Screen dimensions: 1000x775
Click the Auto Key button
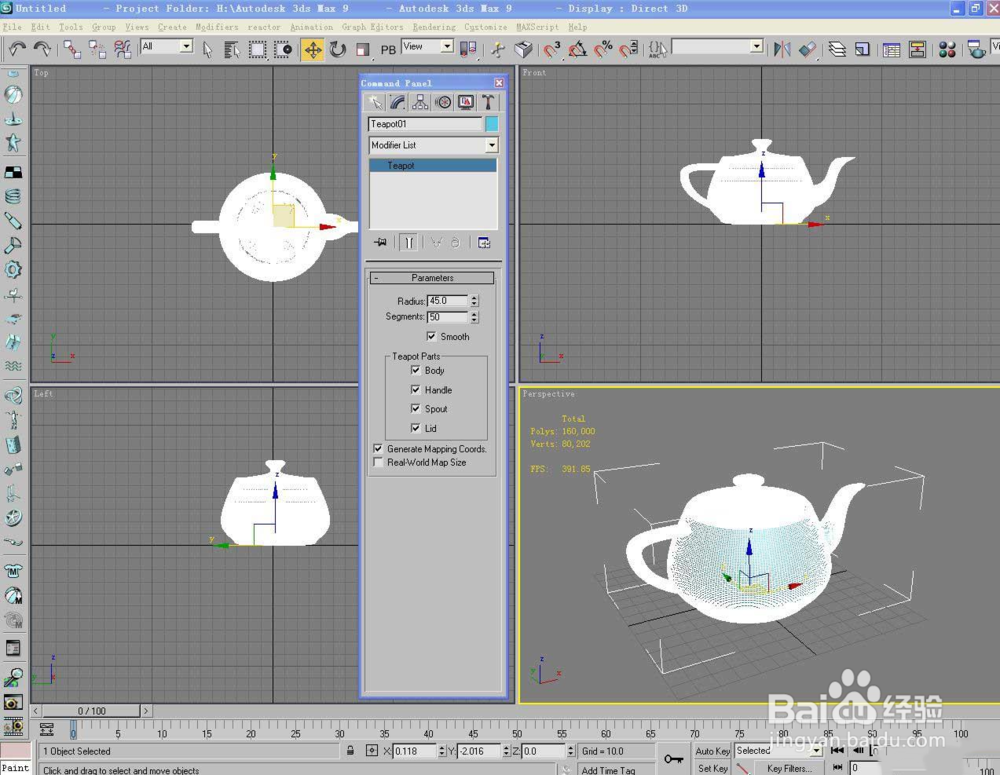point(712,751)
